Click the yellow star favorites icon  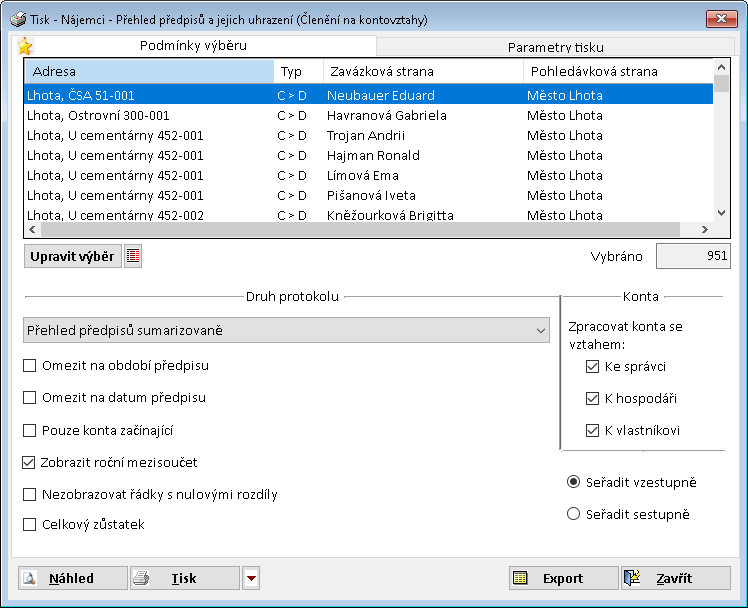pyautogui.click(x=25, y=46)
